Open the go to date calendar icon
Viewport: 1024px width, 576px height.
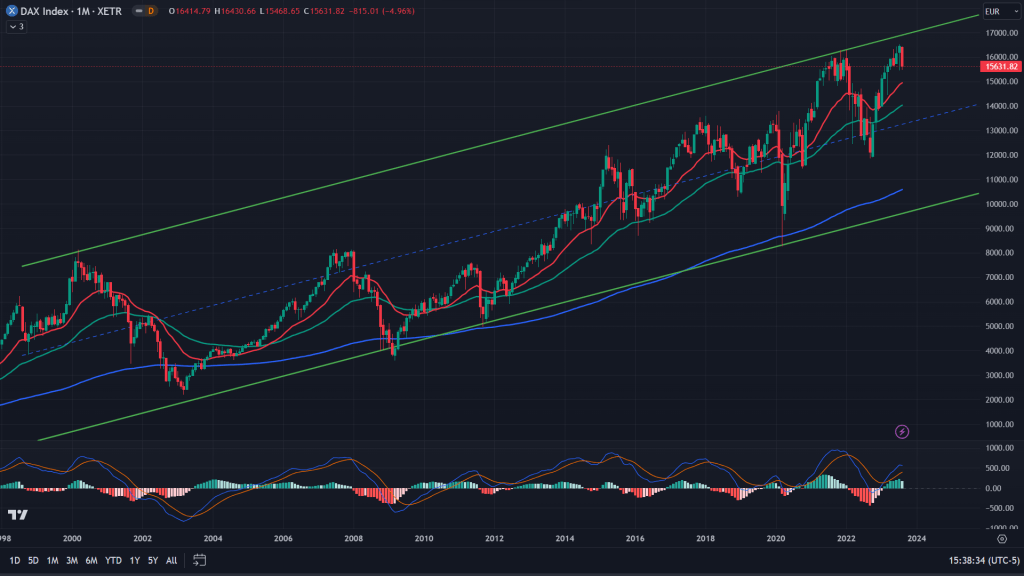pyautogui.click(x=200, y=560)
